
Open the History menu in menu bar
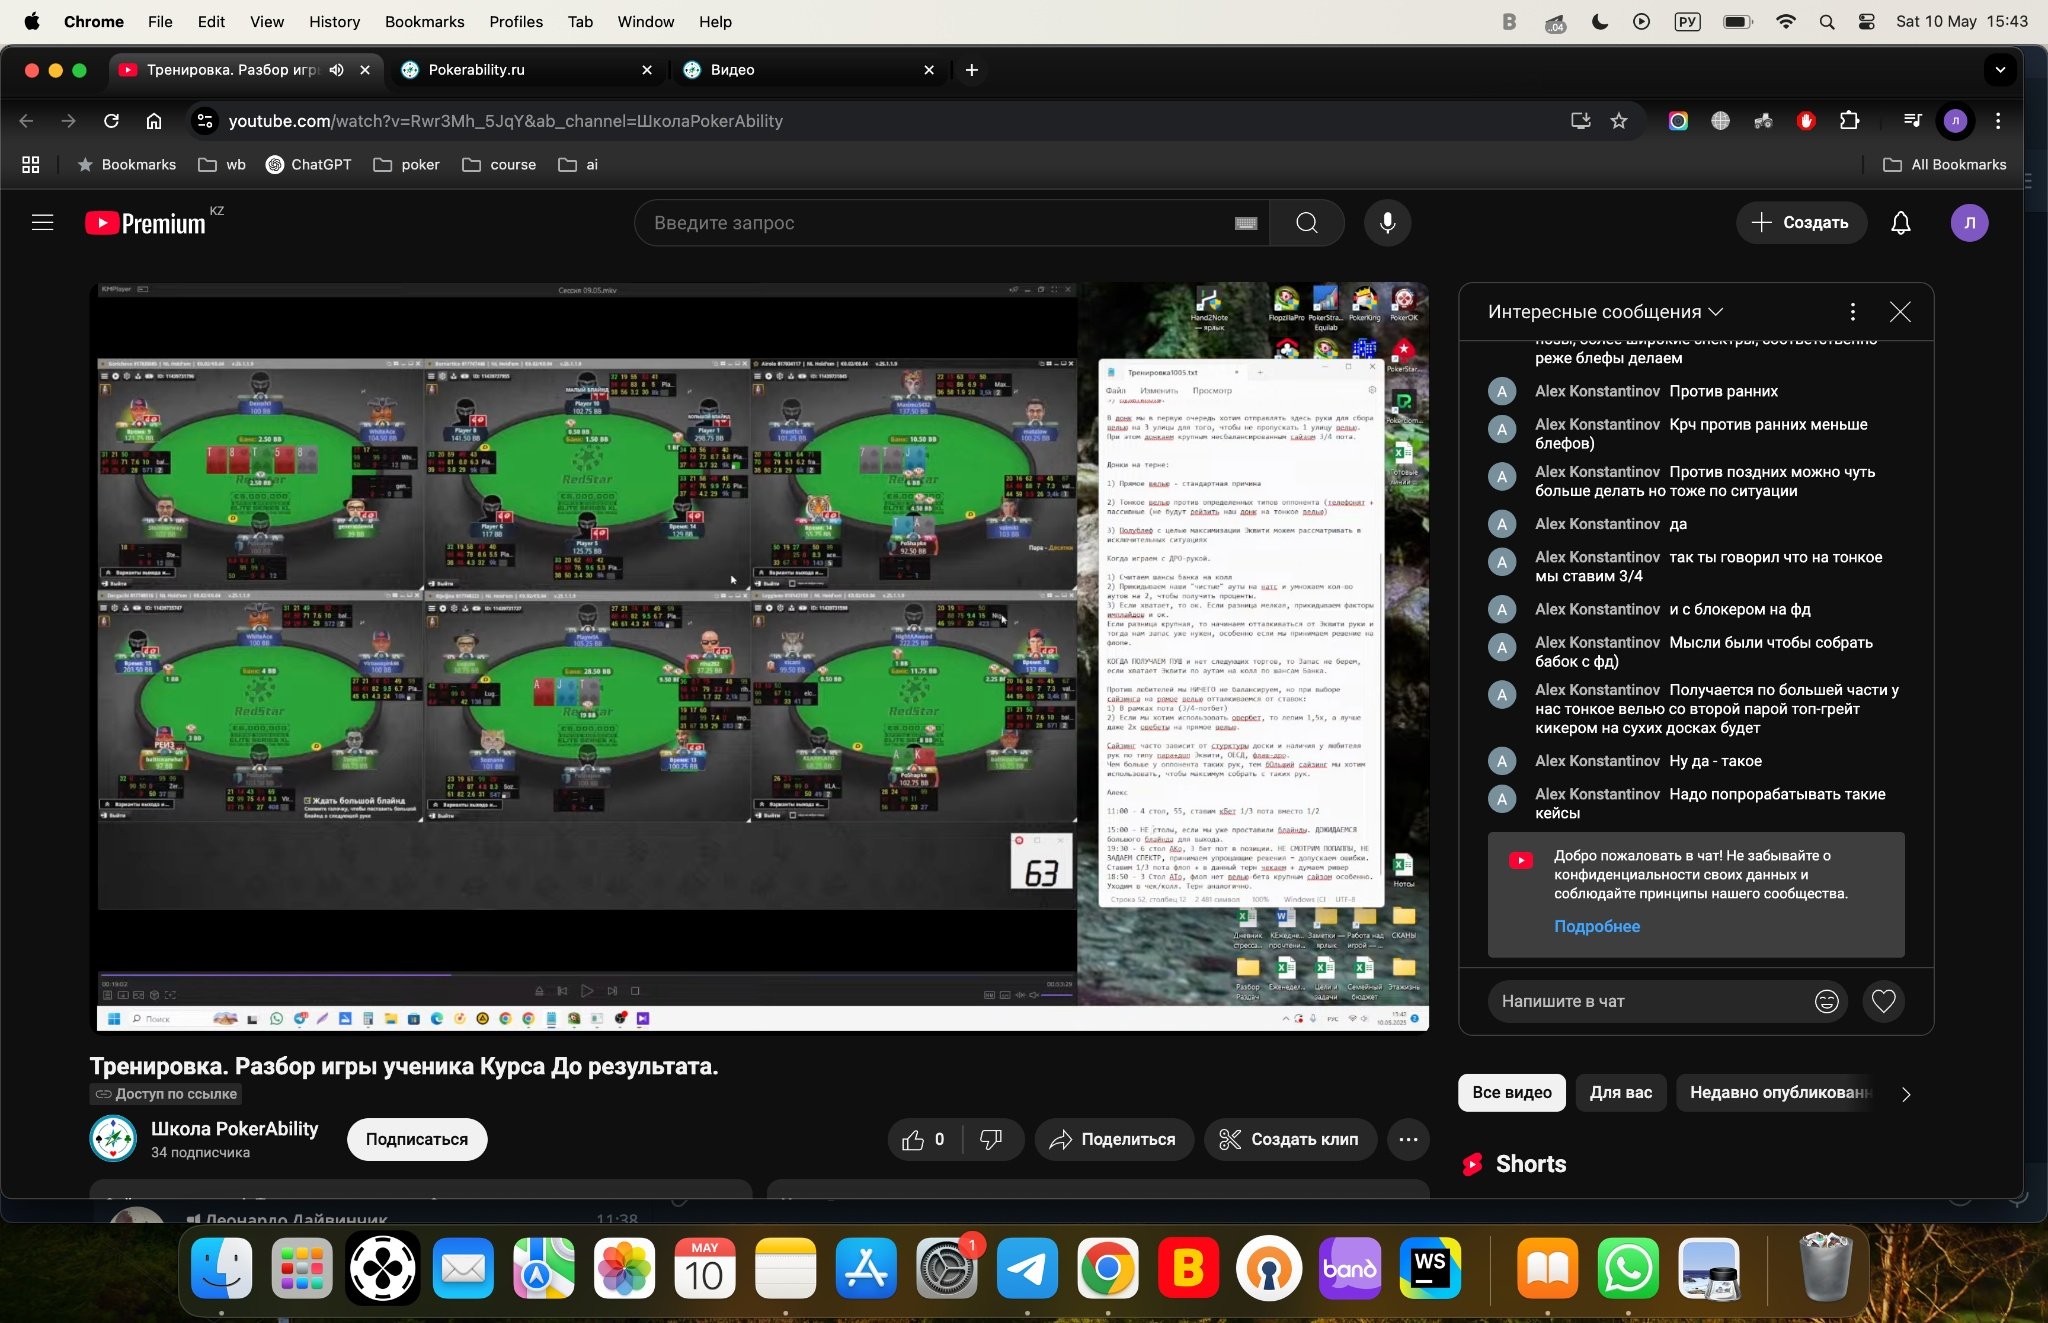334,21
